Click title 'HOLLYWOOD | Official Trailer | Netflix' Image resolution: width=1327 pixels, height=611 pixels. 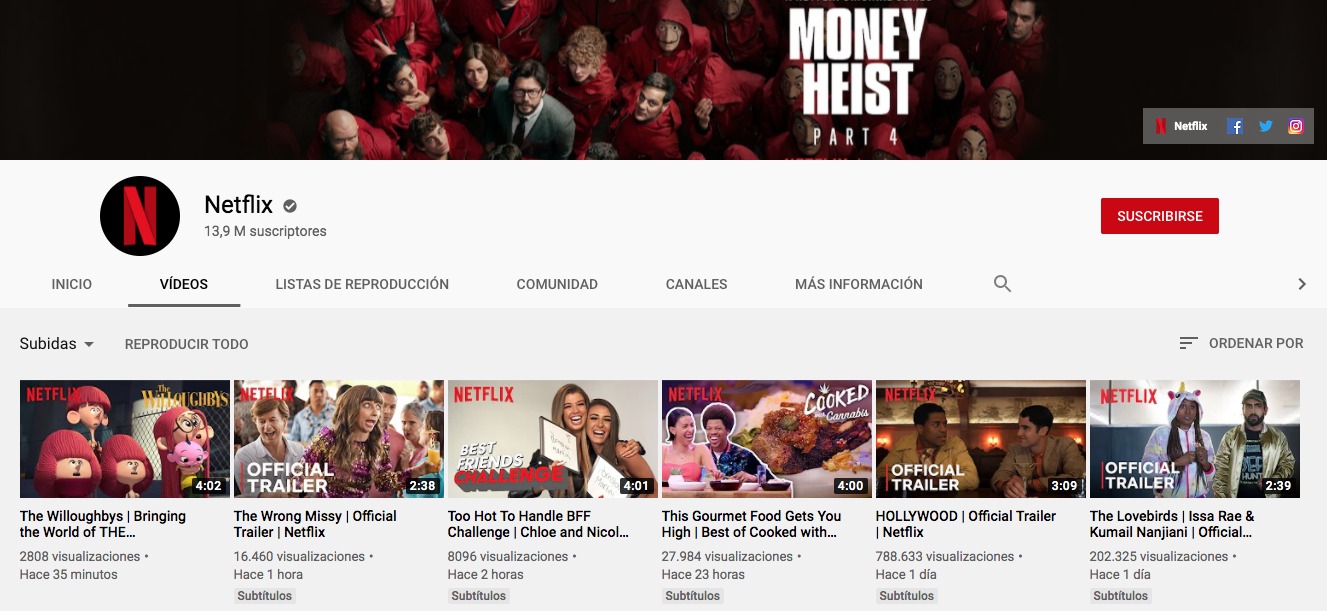click(966, 524)
